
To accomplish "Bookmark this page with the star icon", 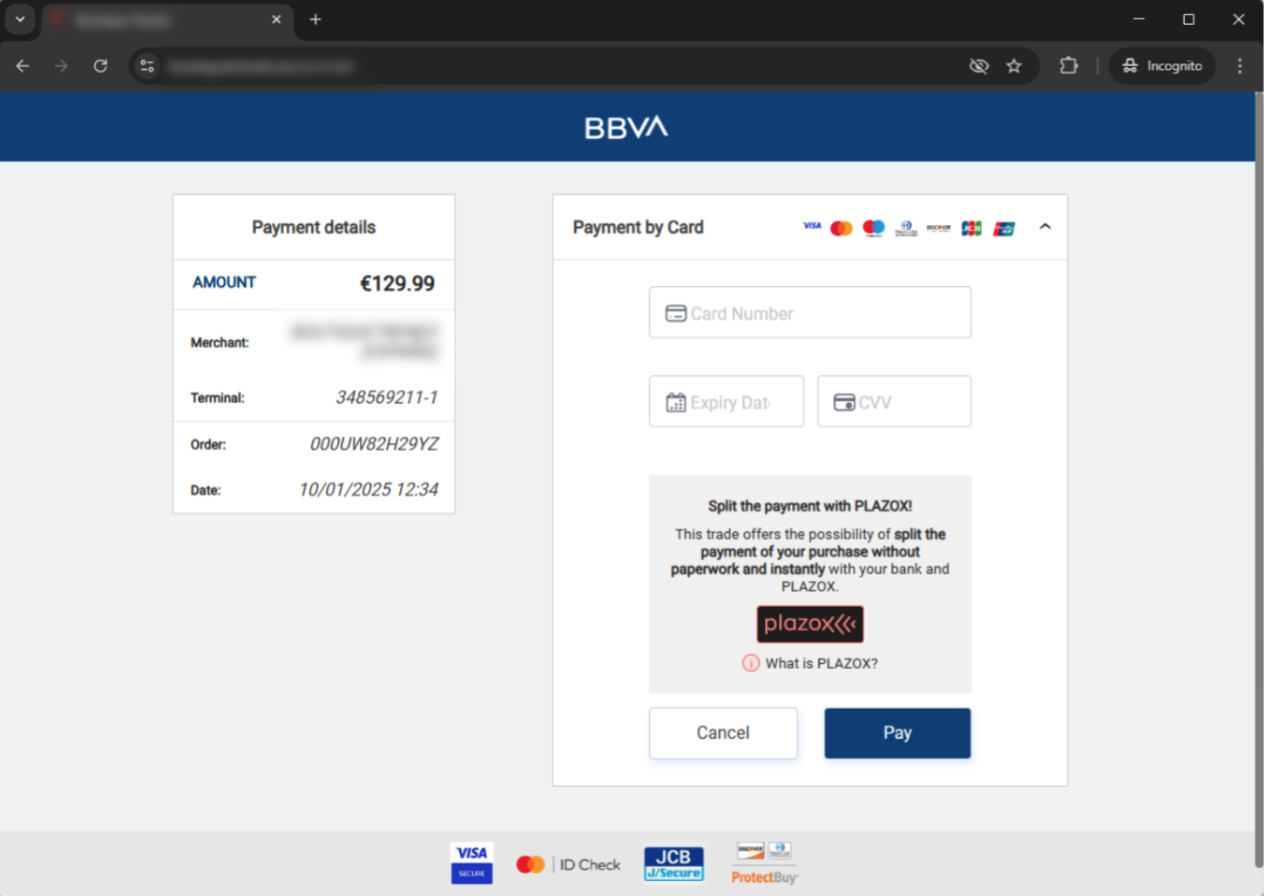I will coord(1014,66).
